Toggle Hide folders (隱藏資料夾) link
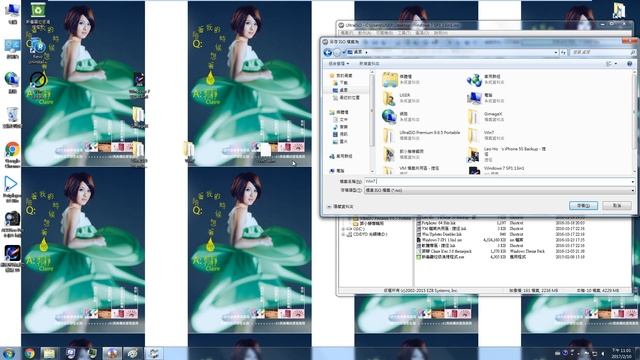Viewport: 640px width, 360px height. (x=340, y=207)
